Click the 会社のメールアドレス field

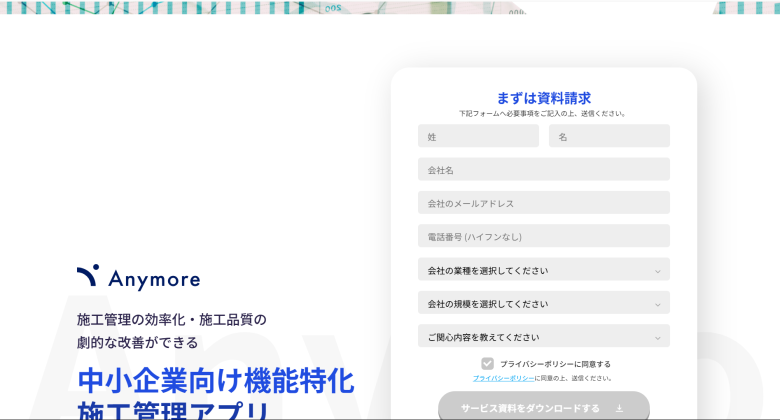pyautogui.click(x=543, y=203)
